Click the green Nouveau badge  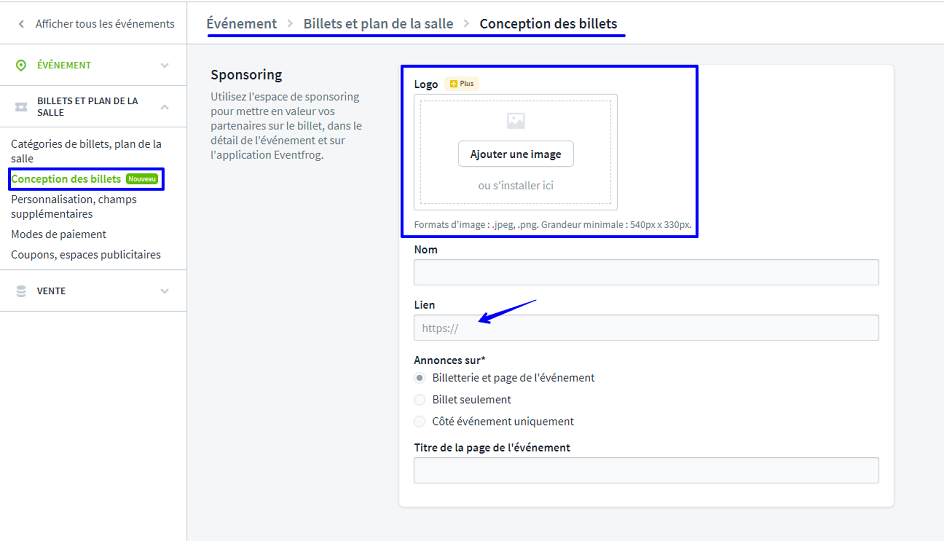pos(142,179)
